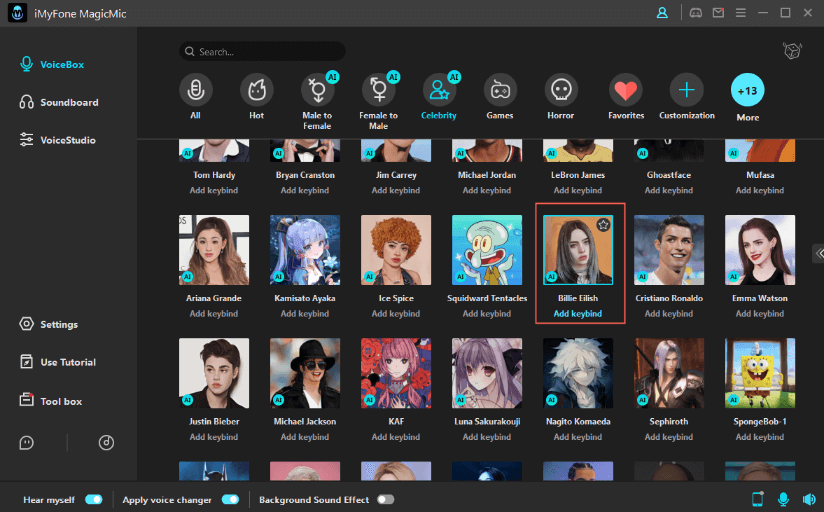
Task: Click the iMyFone MagicMic logo
Action: pyautogui.click(x=17, y=13)
